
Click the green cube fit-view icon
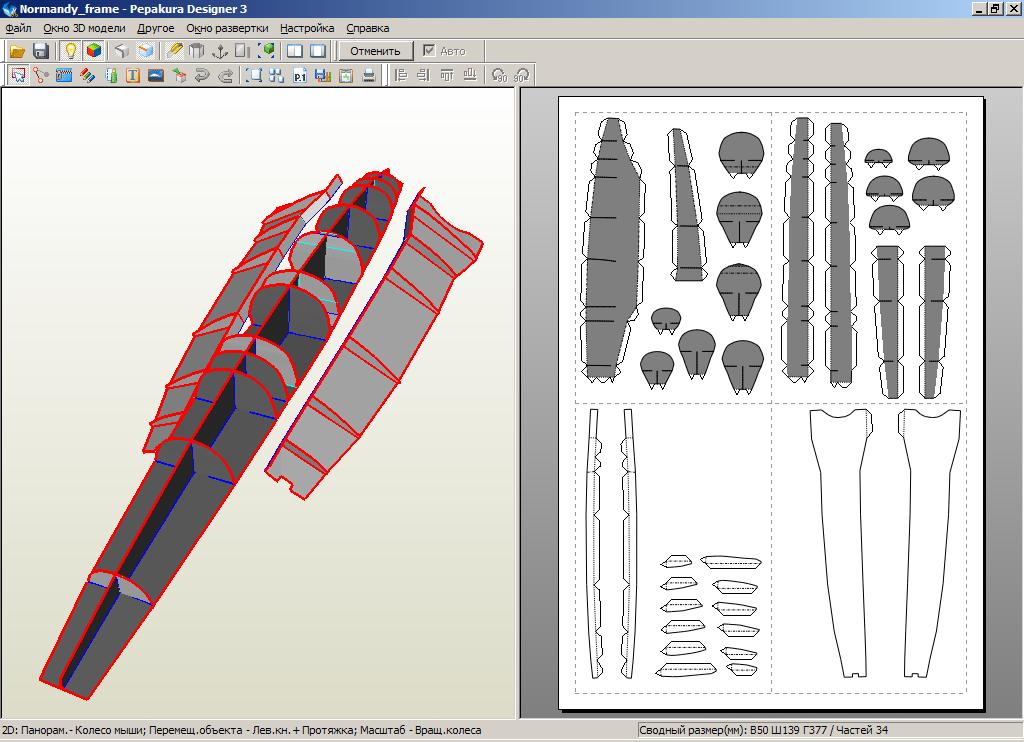(266, 51)
